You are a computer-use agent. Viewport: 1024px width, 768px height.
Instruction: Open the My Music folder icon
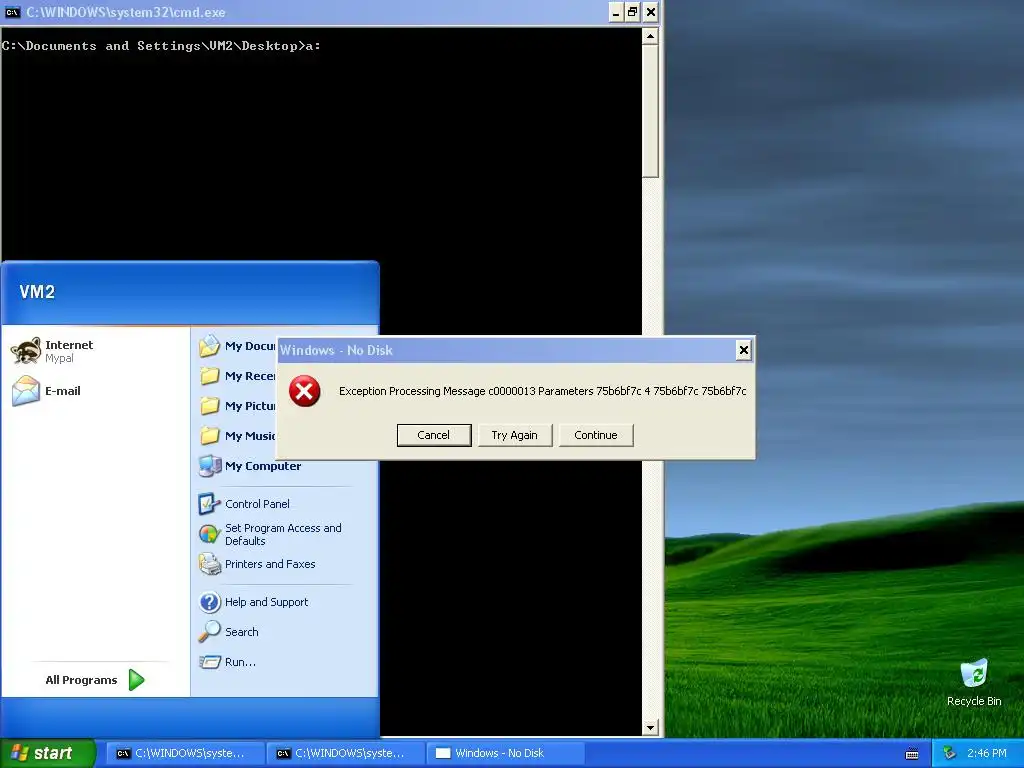(x=210, y=436)
